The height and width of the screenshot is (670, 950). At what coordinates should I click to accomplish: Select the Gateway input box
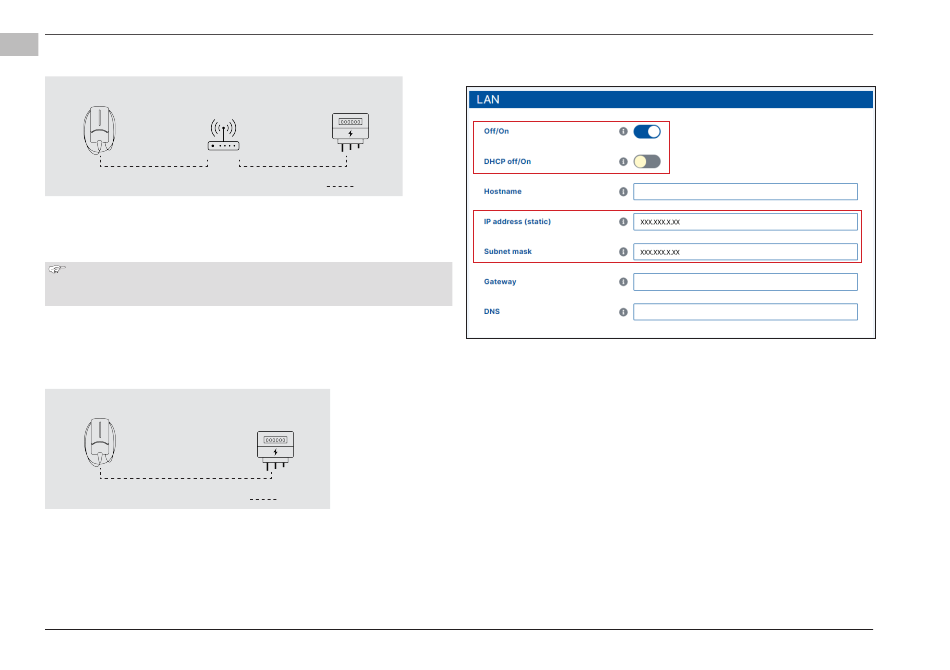[x=745, y=282]
